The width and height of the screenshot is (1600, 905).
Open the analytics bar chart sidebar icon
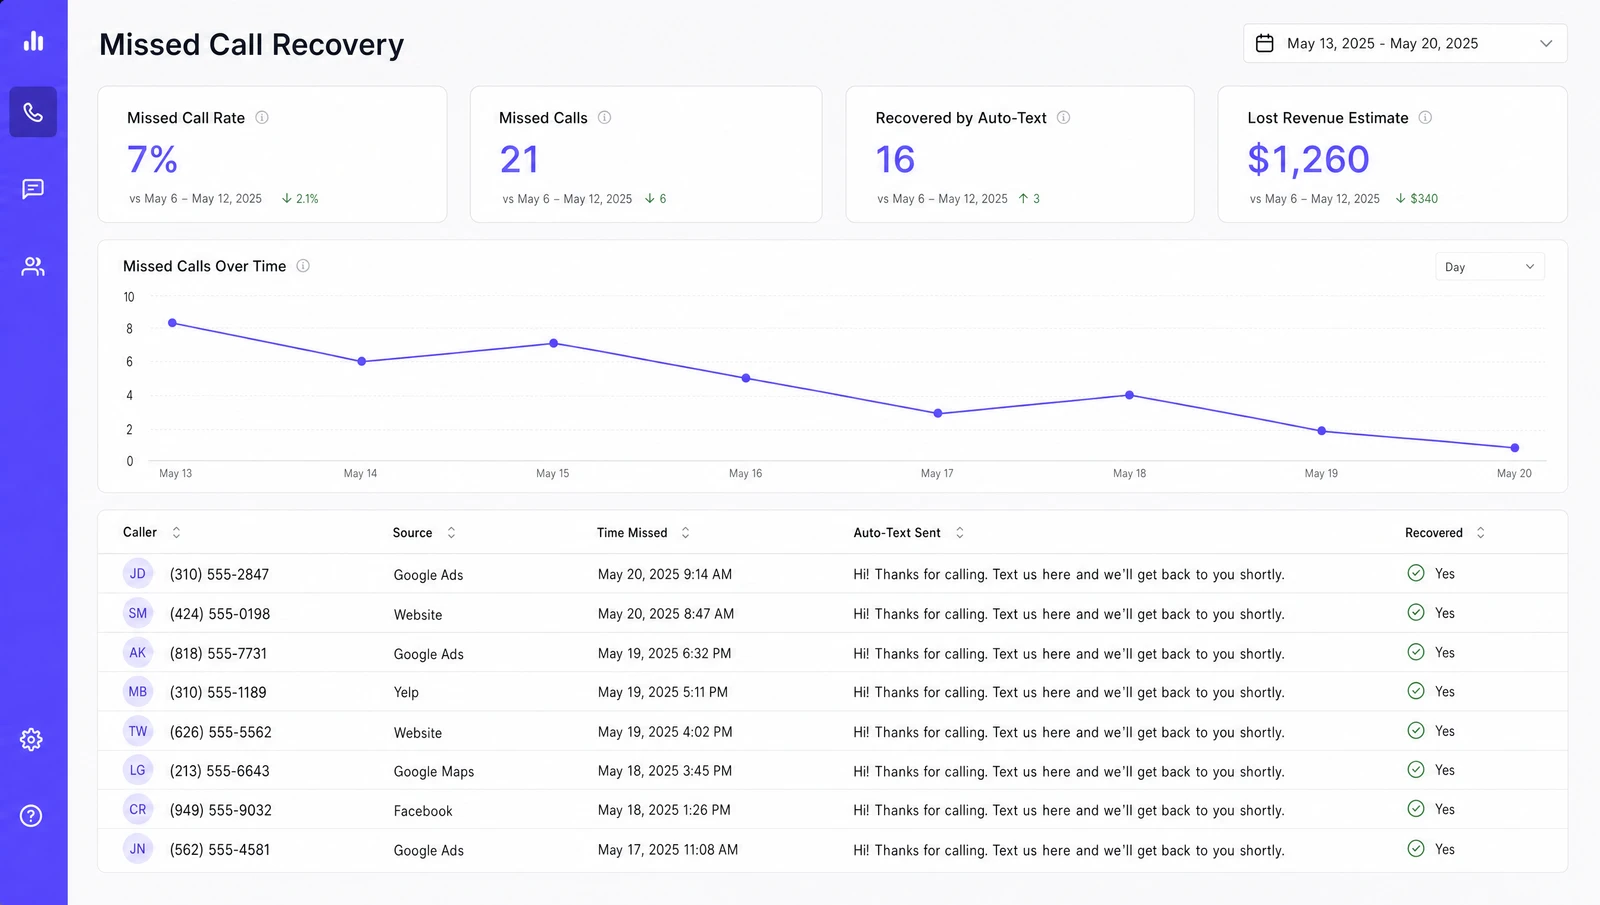[33, 41]
